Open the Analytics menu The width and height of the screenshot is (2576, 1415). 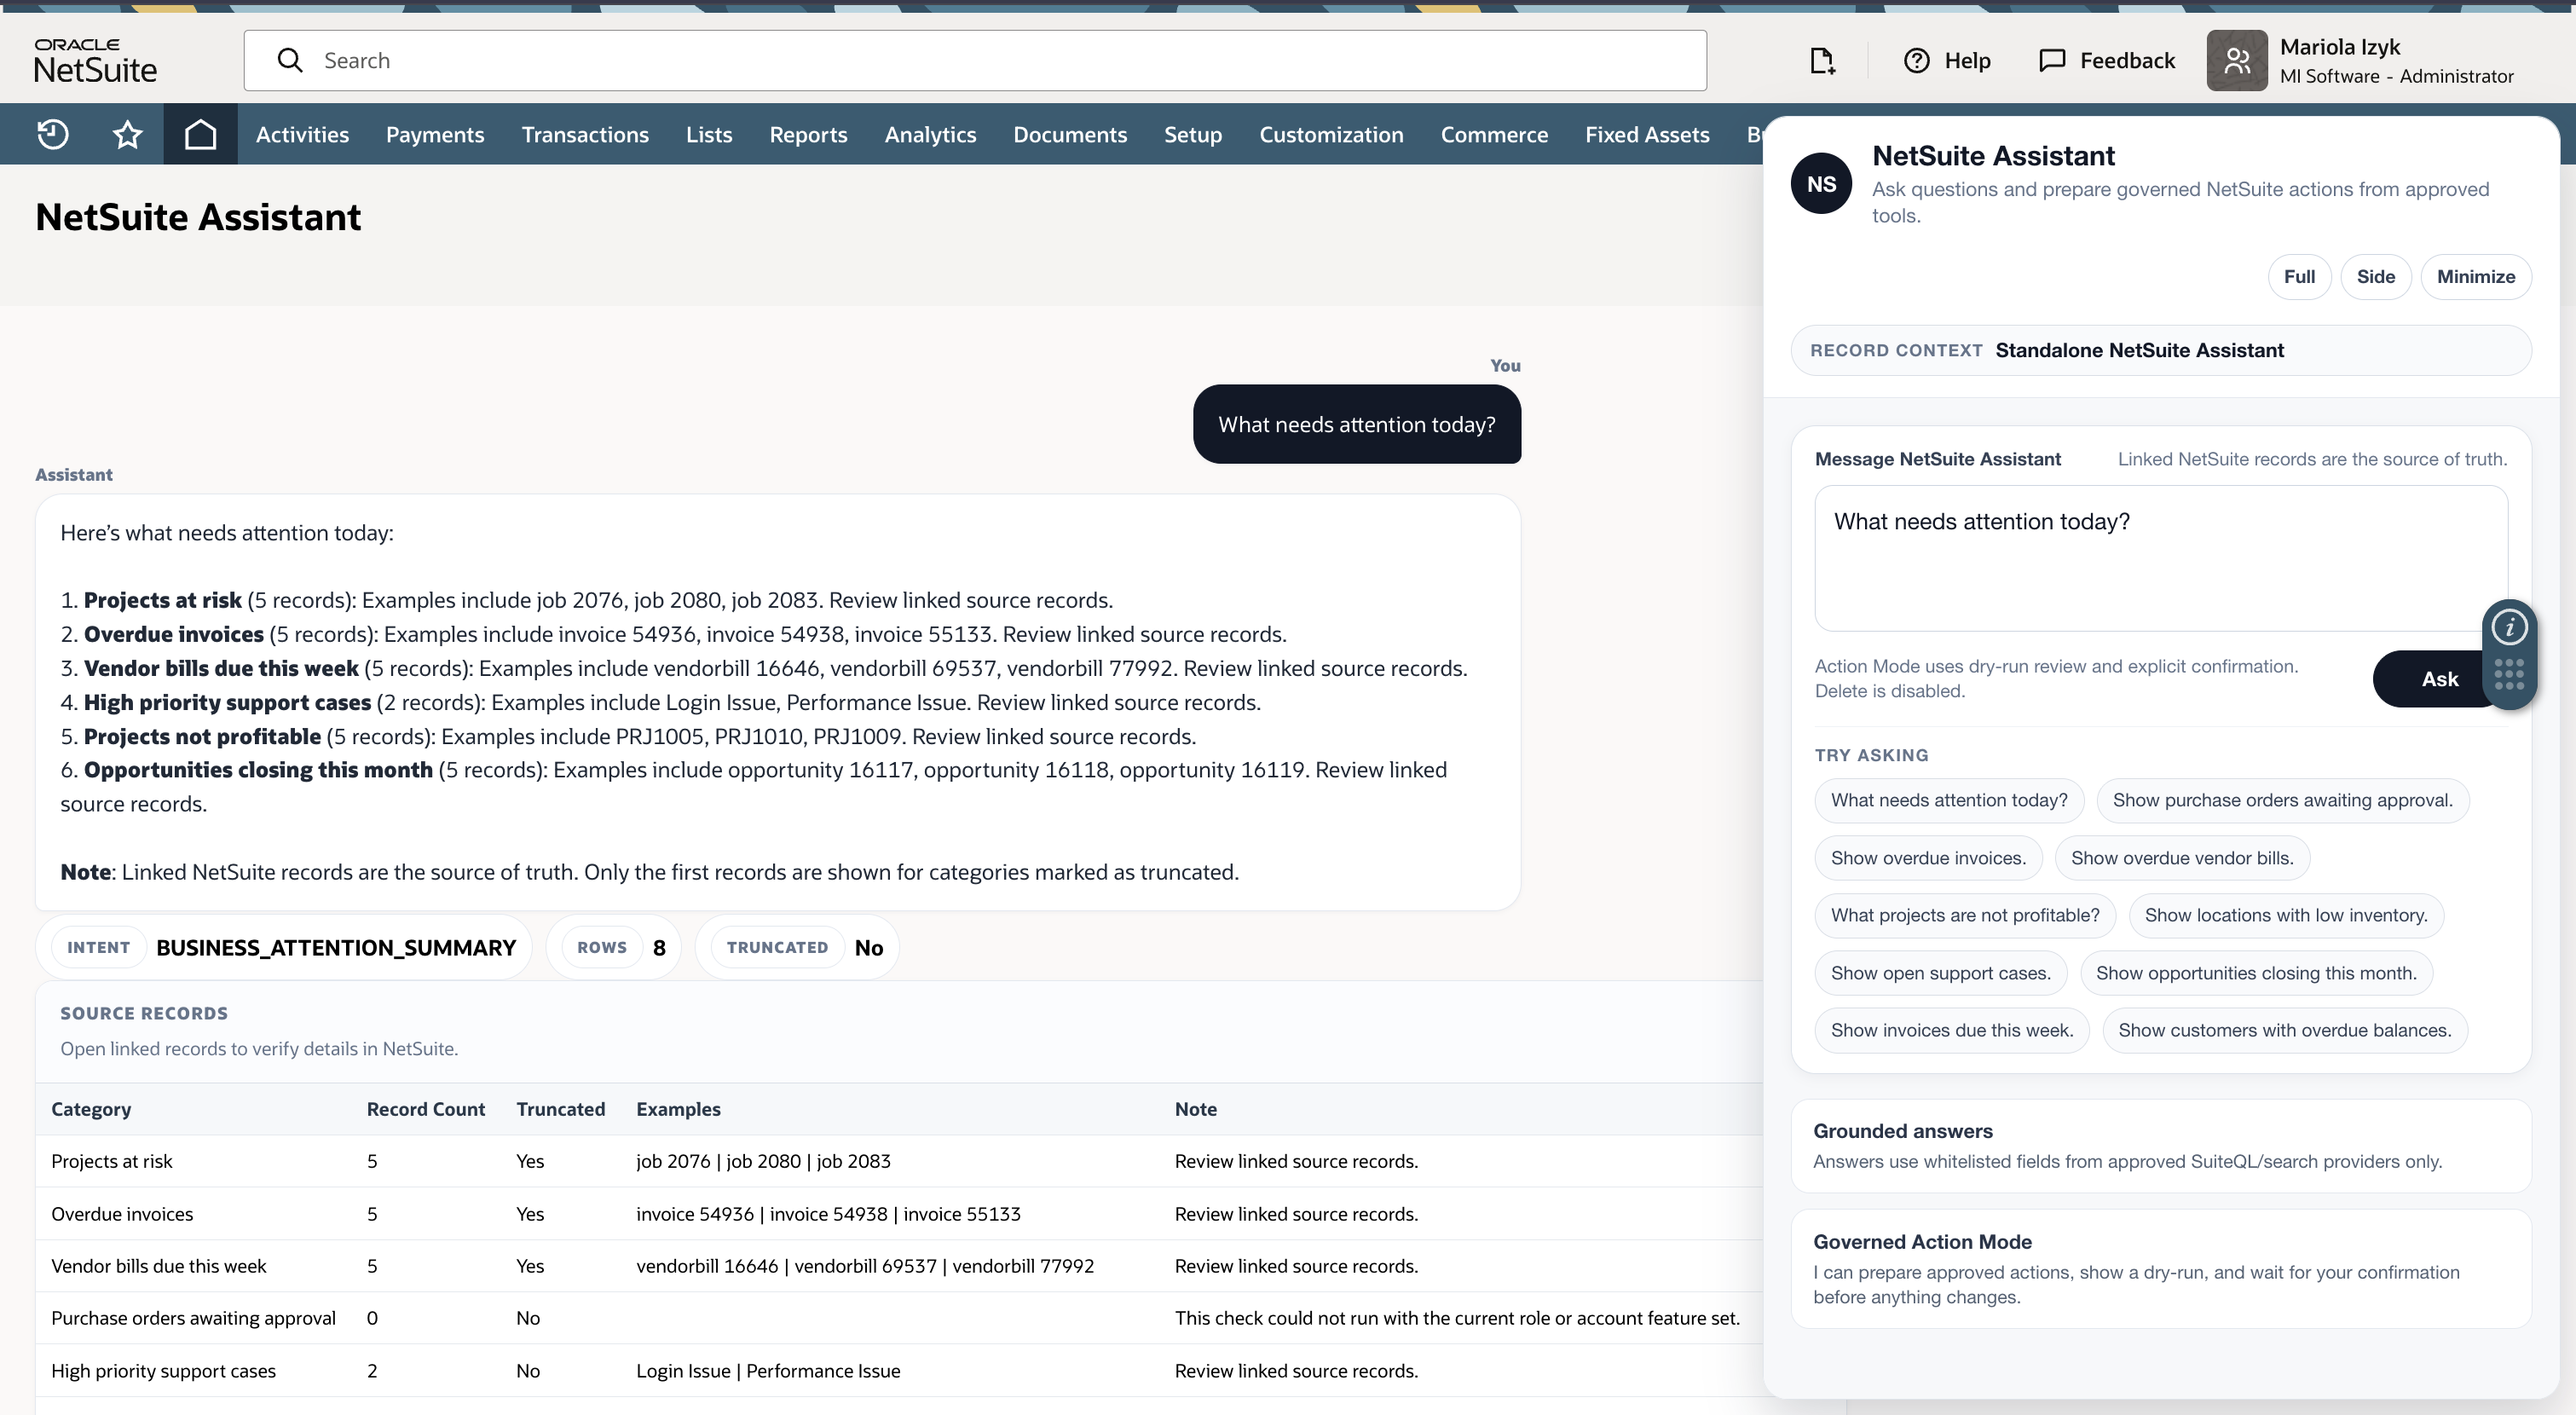(930, 134)
